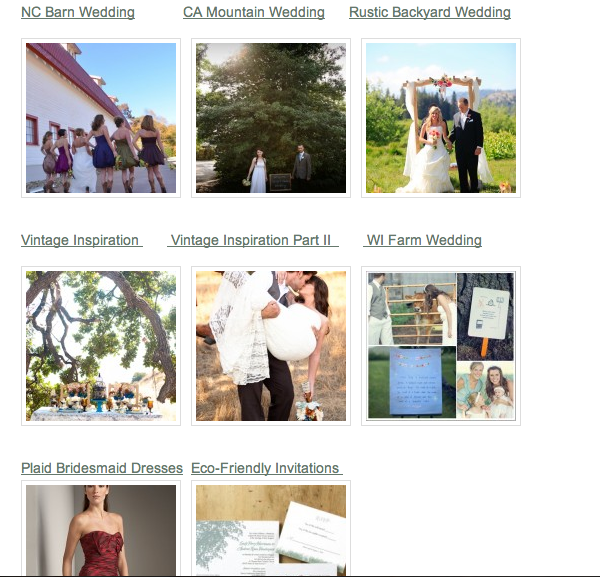This screenshot has width=600, height=577.
Task: Go to Vintage Inspiration Part II
Action: [x=251, y=240]
